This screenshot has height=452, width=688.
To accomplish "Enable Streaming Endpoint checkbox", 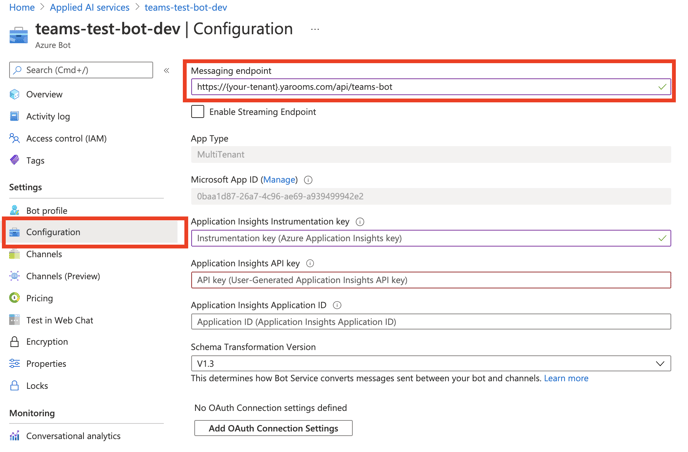I will (197, 111).
